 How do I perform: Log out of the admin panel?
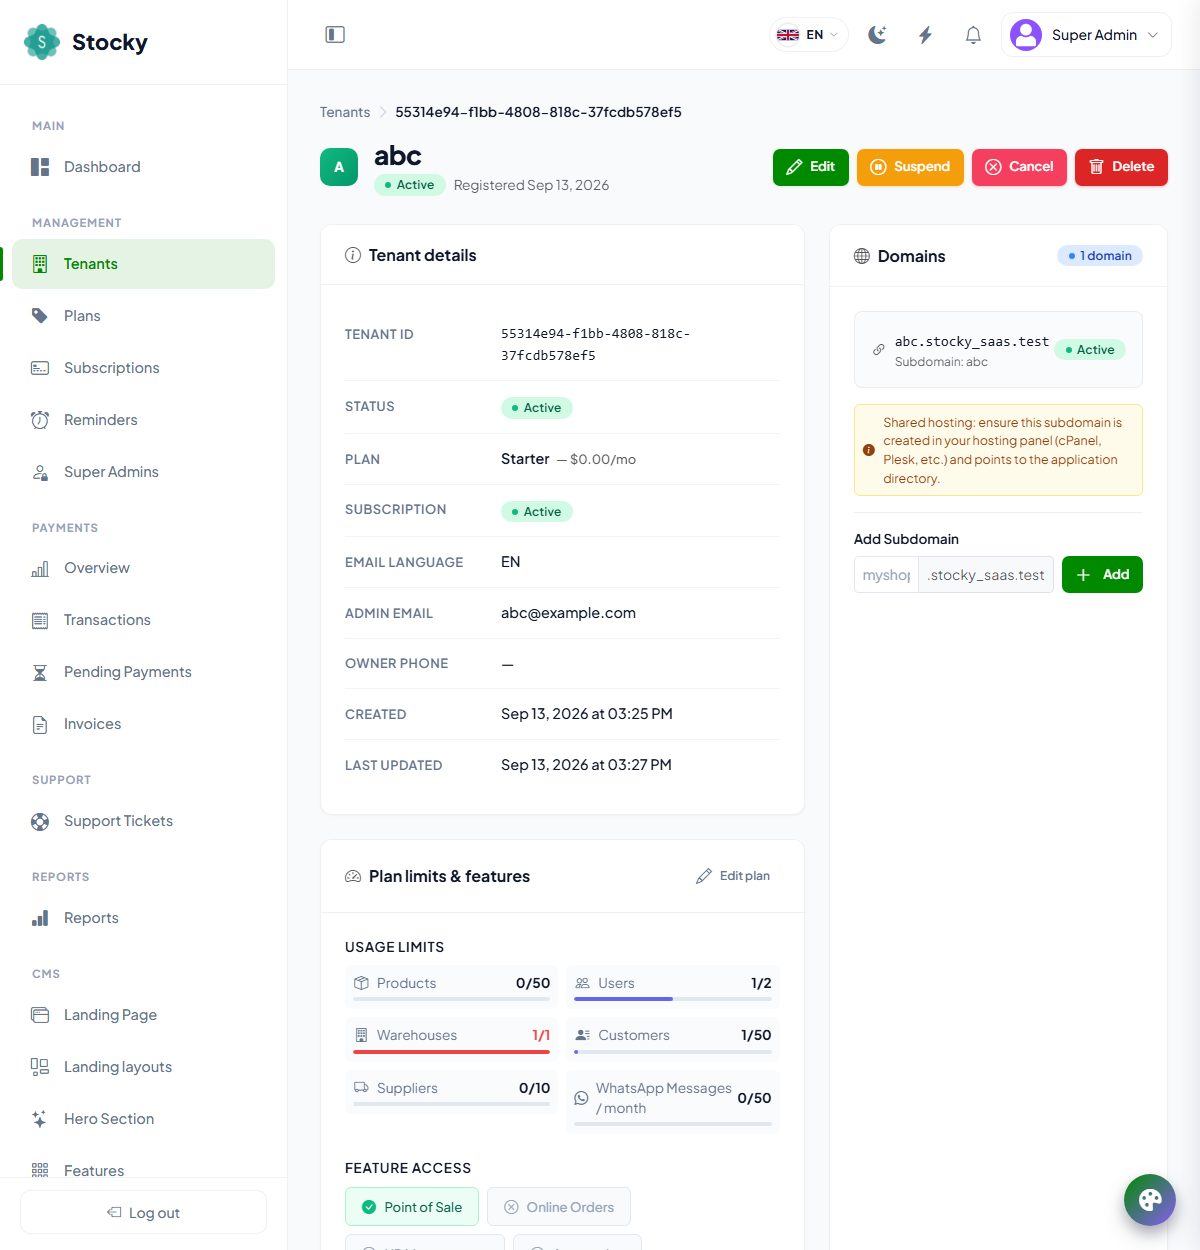[143, 1212]
